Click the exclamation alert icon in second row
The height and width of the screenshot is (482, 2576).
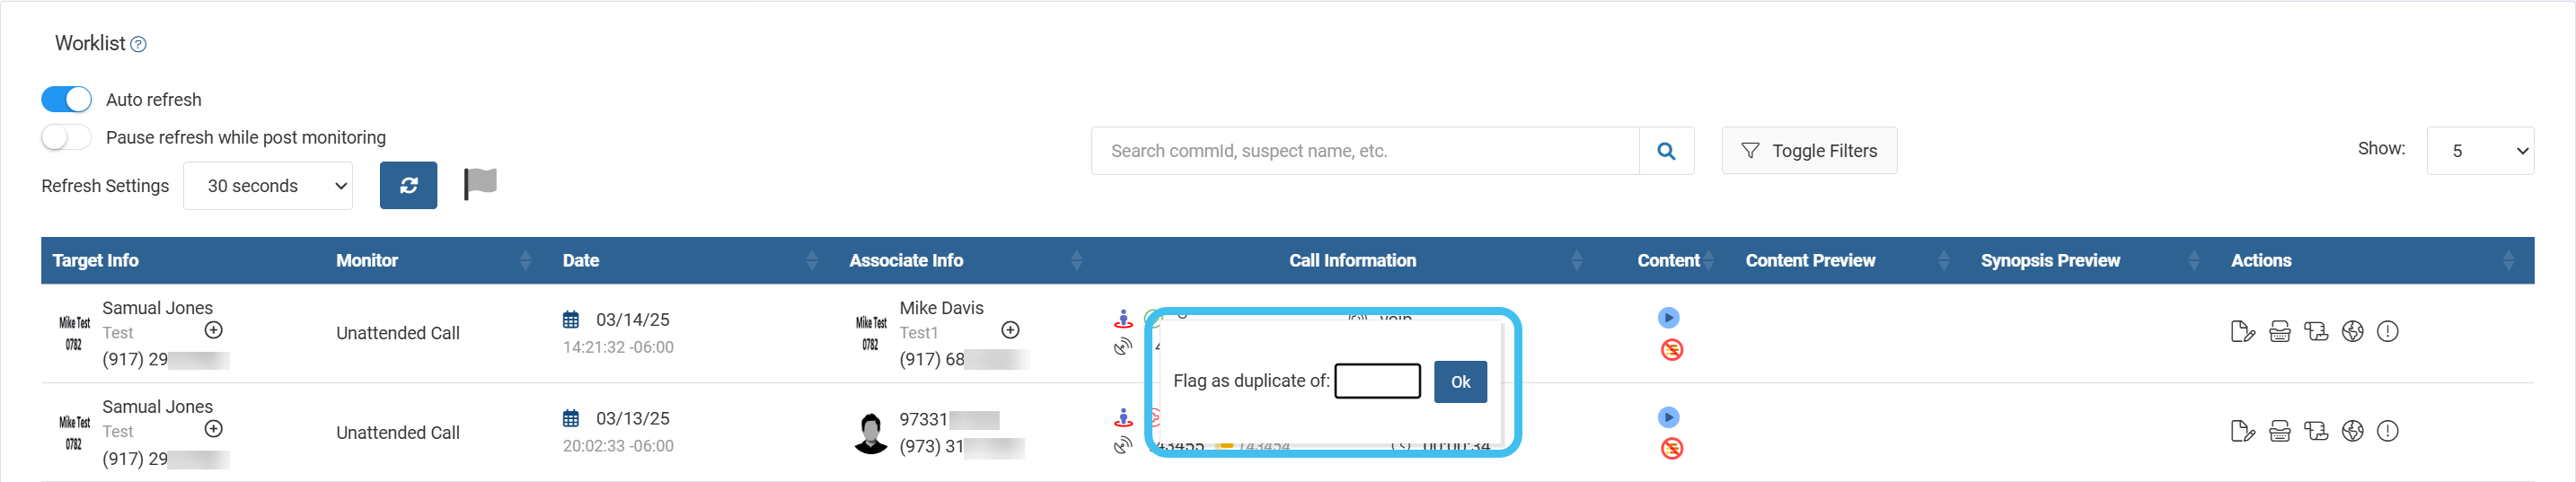(2387, 431)
